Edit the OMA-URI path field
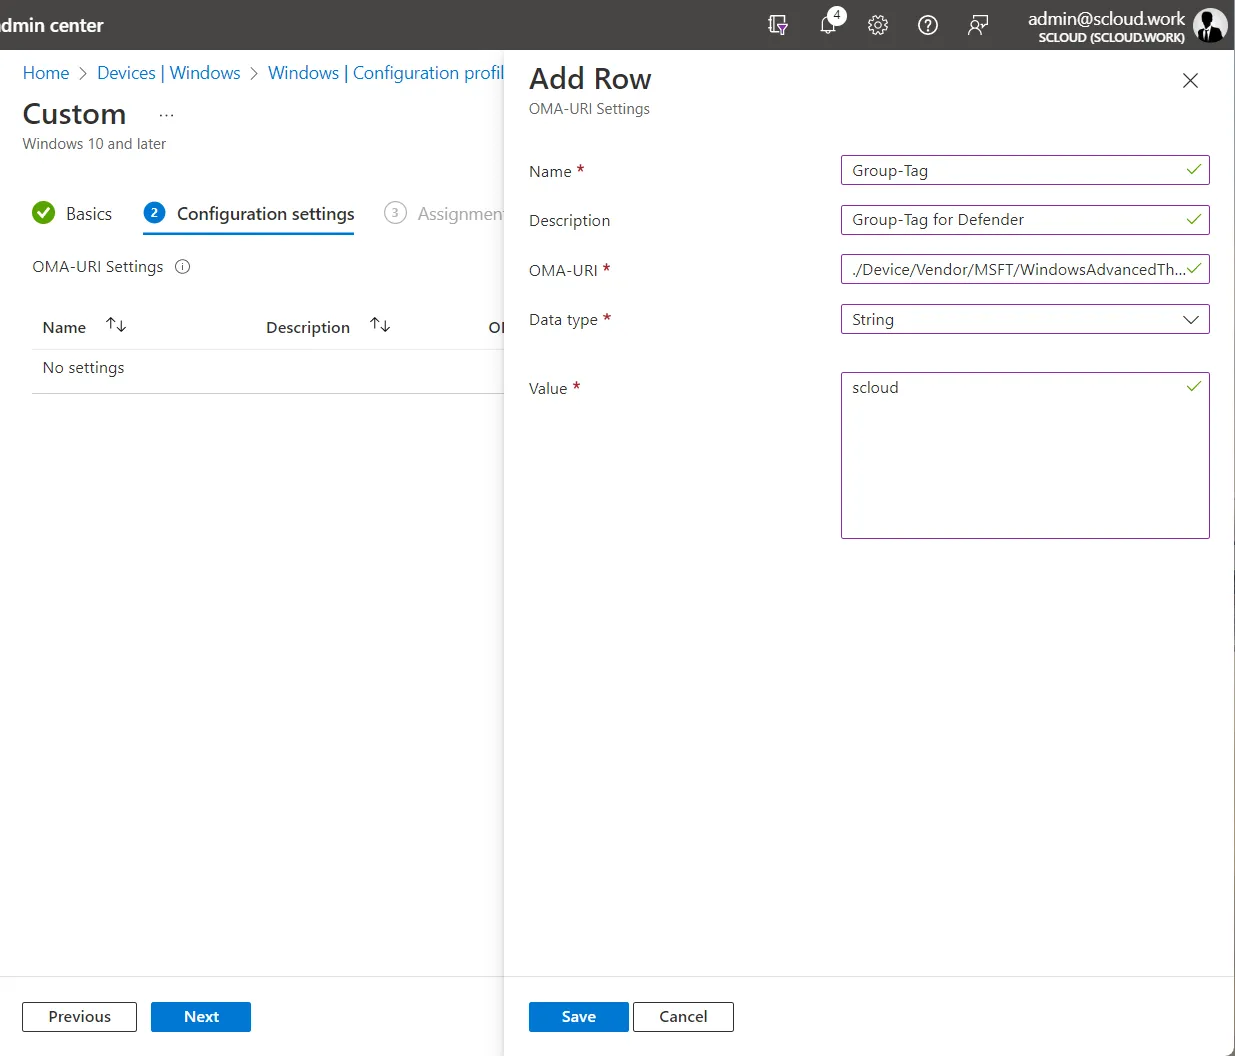Screen dimensions: 1235x1056 coord(1025,269)
